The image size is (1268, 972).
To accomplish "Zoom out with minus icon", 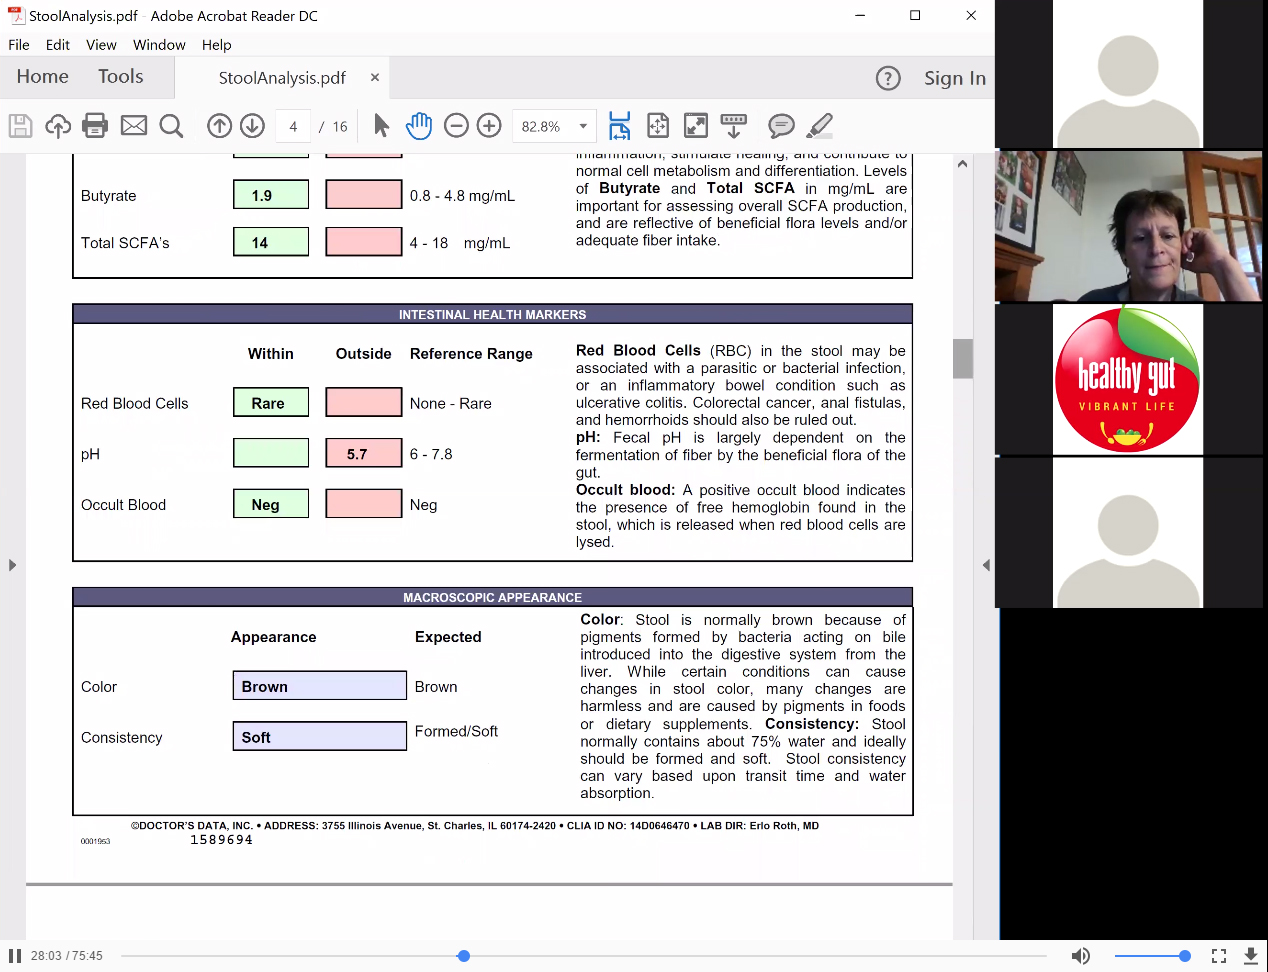I will coord(456,126).
